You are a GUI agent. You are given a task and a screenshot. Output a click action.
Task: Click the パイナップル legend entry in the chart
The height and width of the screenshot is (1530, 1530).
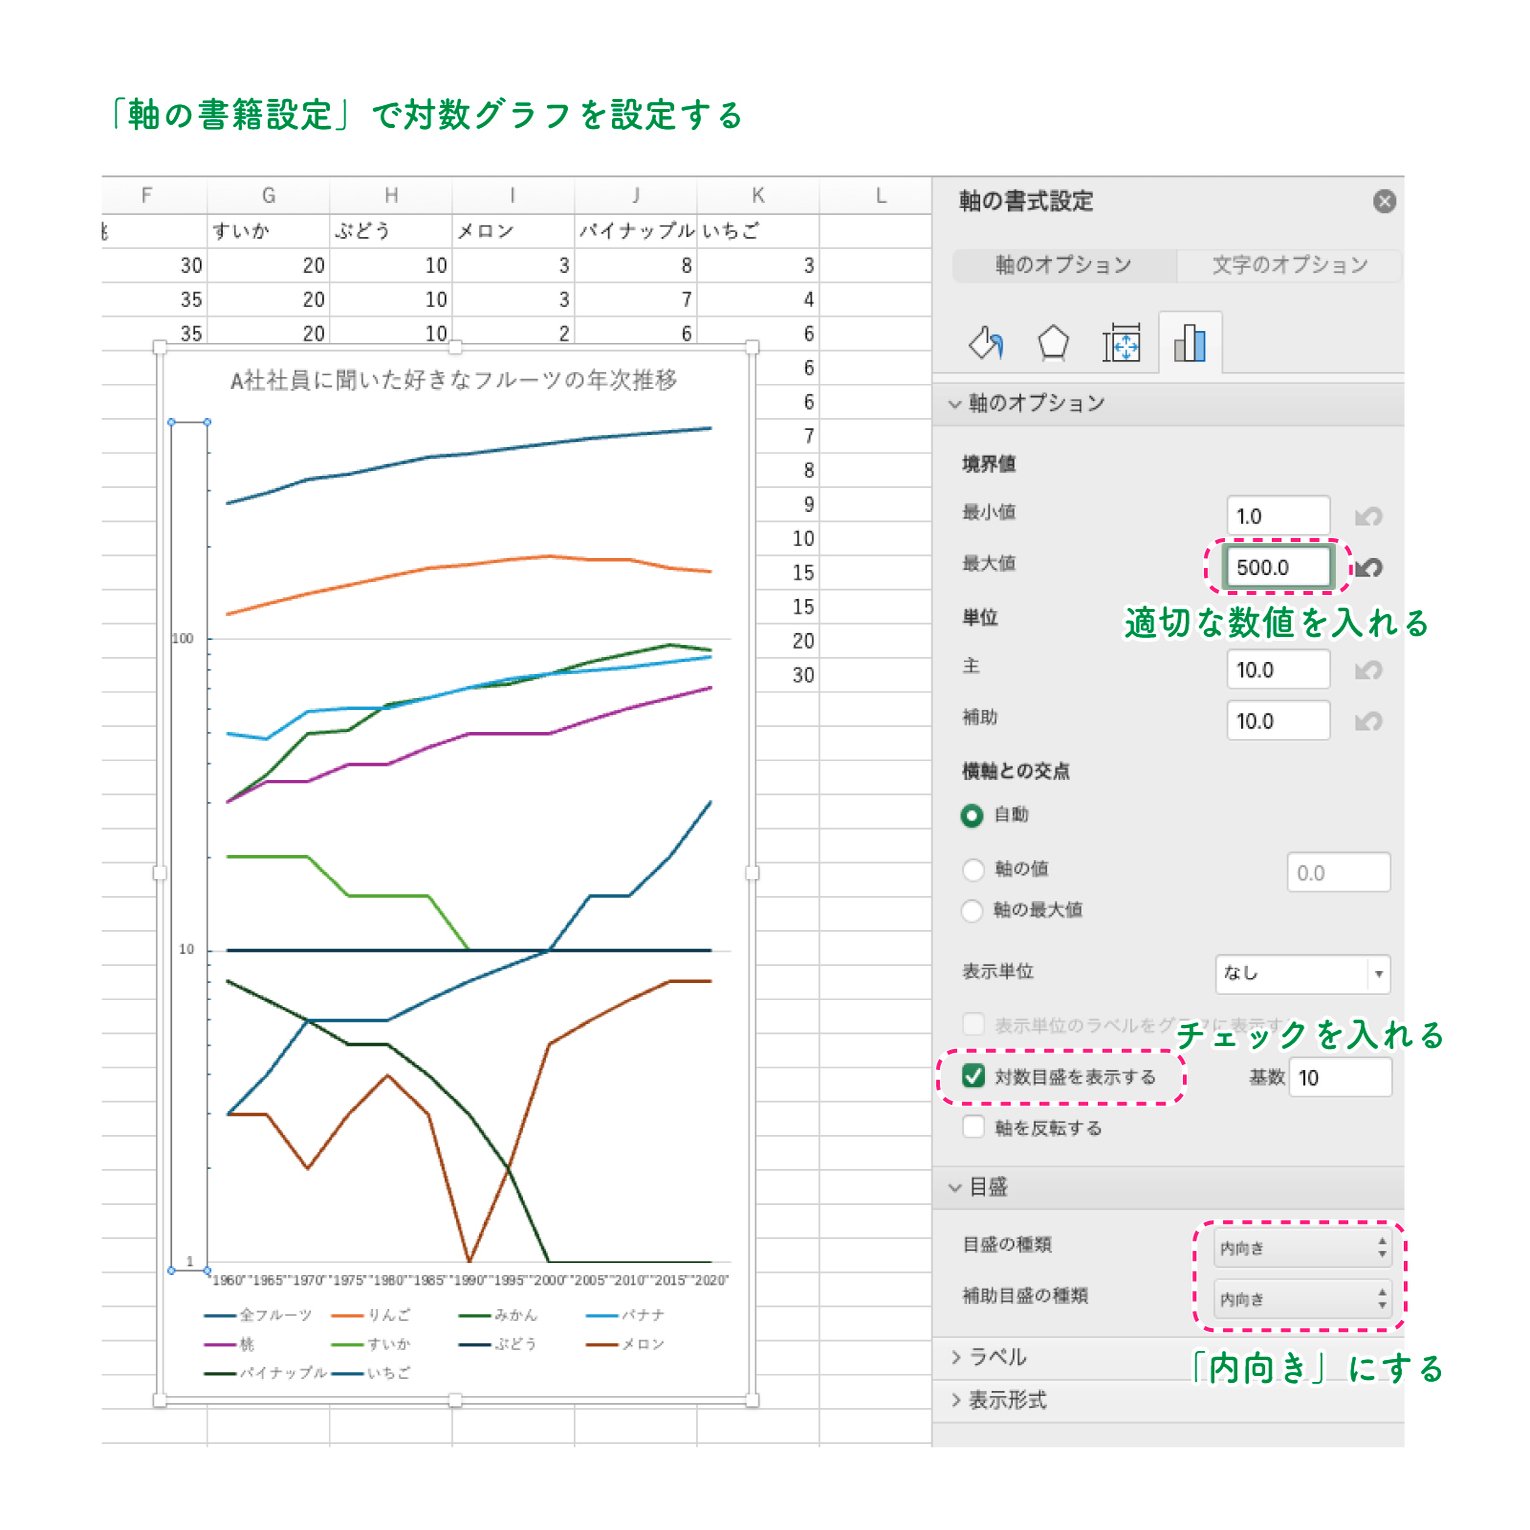[x=266, y=1373]
